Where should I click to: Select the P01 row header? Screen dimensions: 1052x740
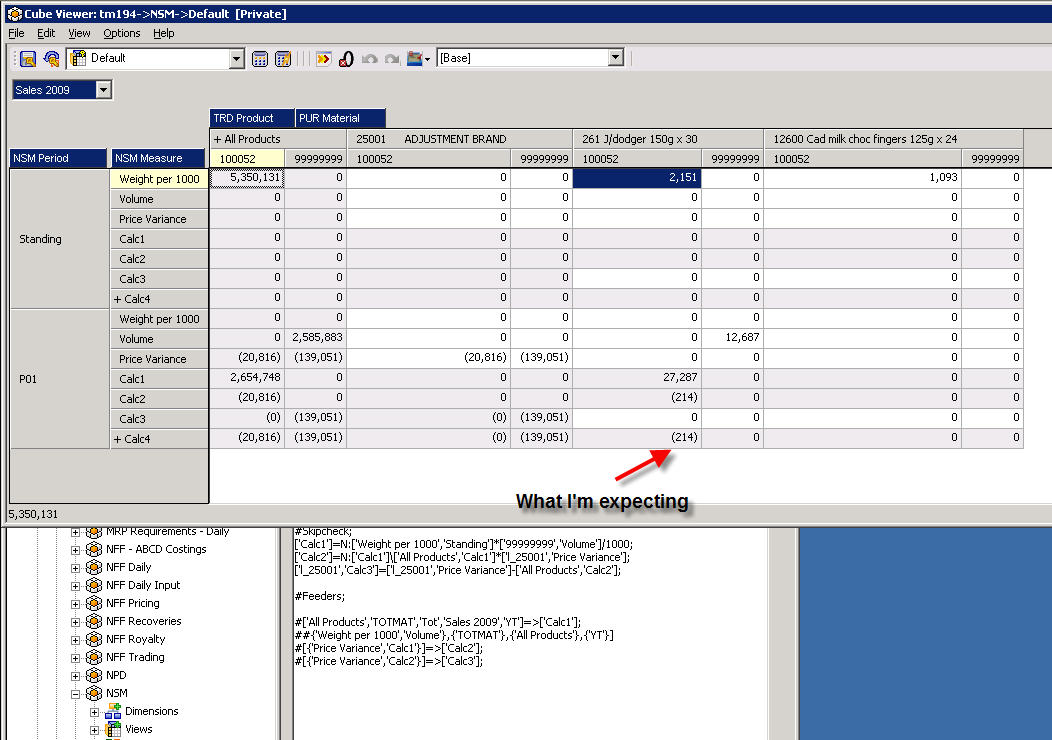click(x=59, y=379)
